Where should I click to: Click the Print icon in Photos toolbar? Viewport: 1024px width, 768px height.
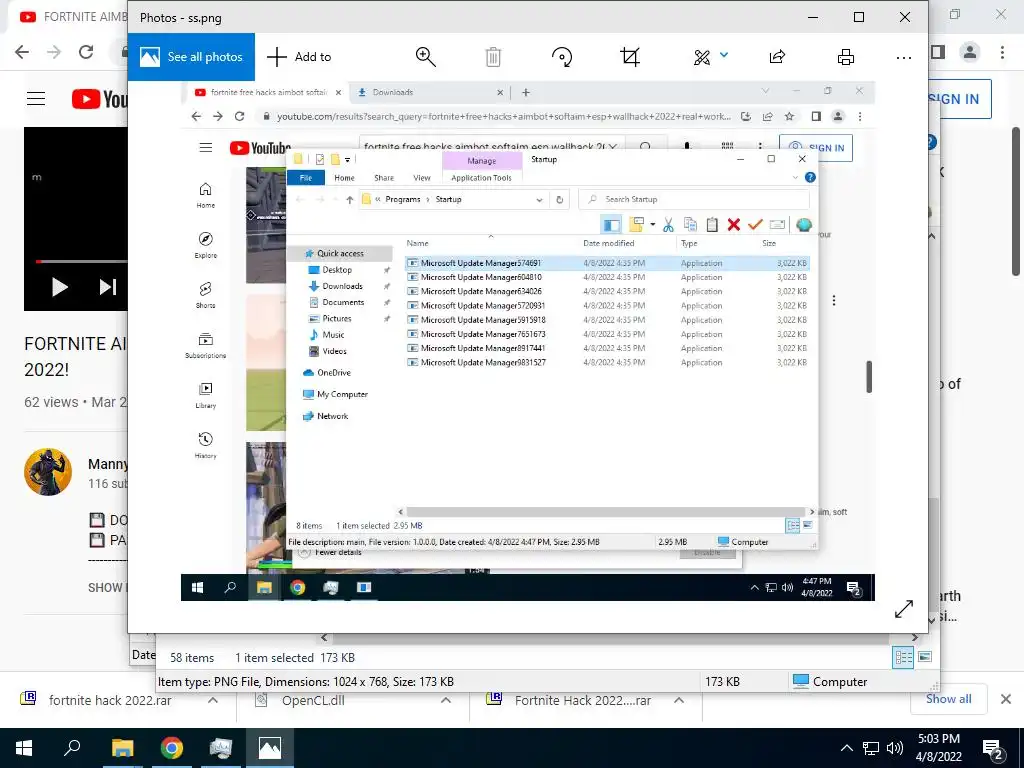point(846,57)
